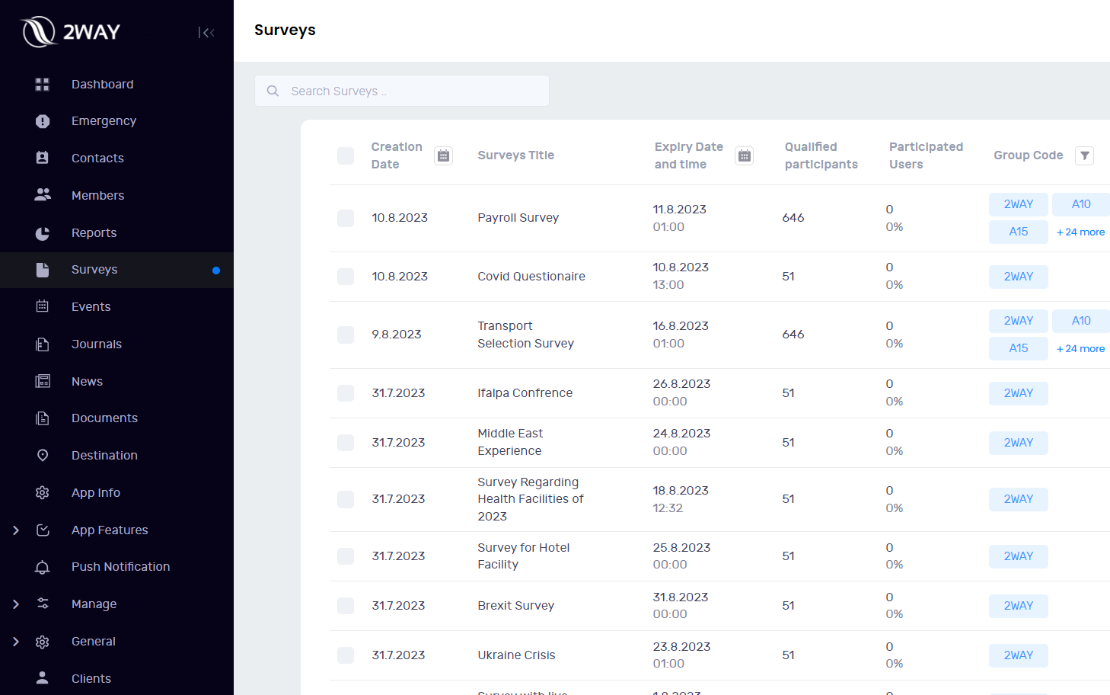Click the Group Code filter icon
This screenshot has width=1110, height=695.
tap(1084, 155)
